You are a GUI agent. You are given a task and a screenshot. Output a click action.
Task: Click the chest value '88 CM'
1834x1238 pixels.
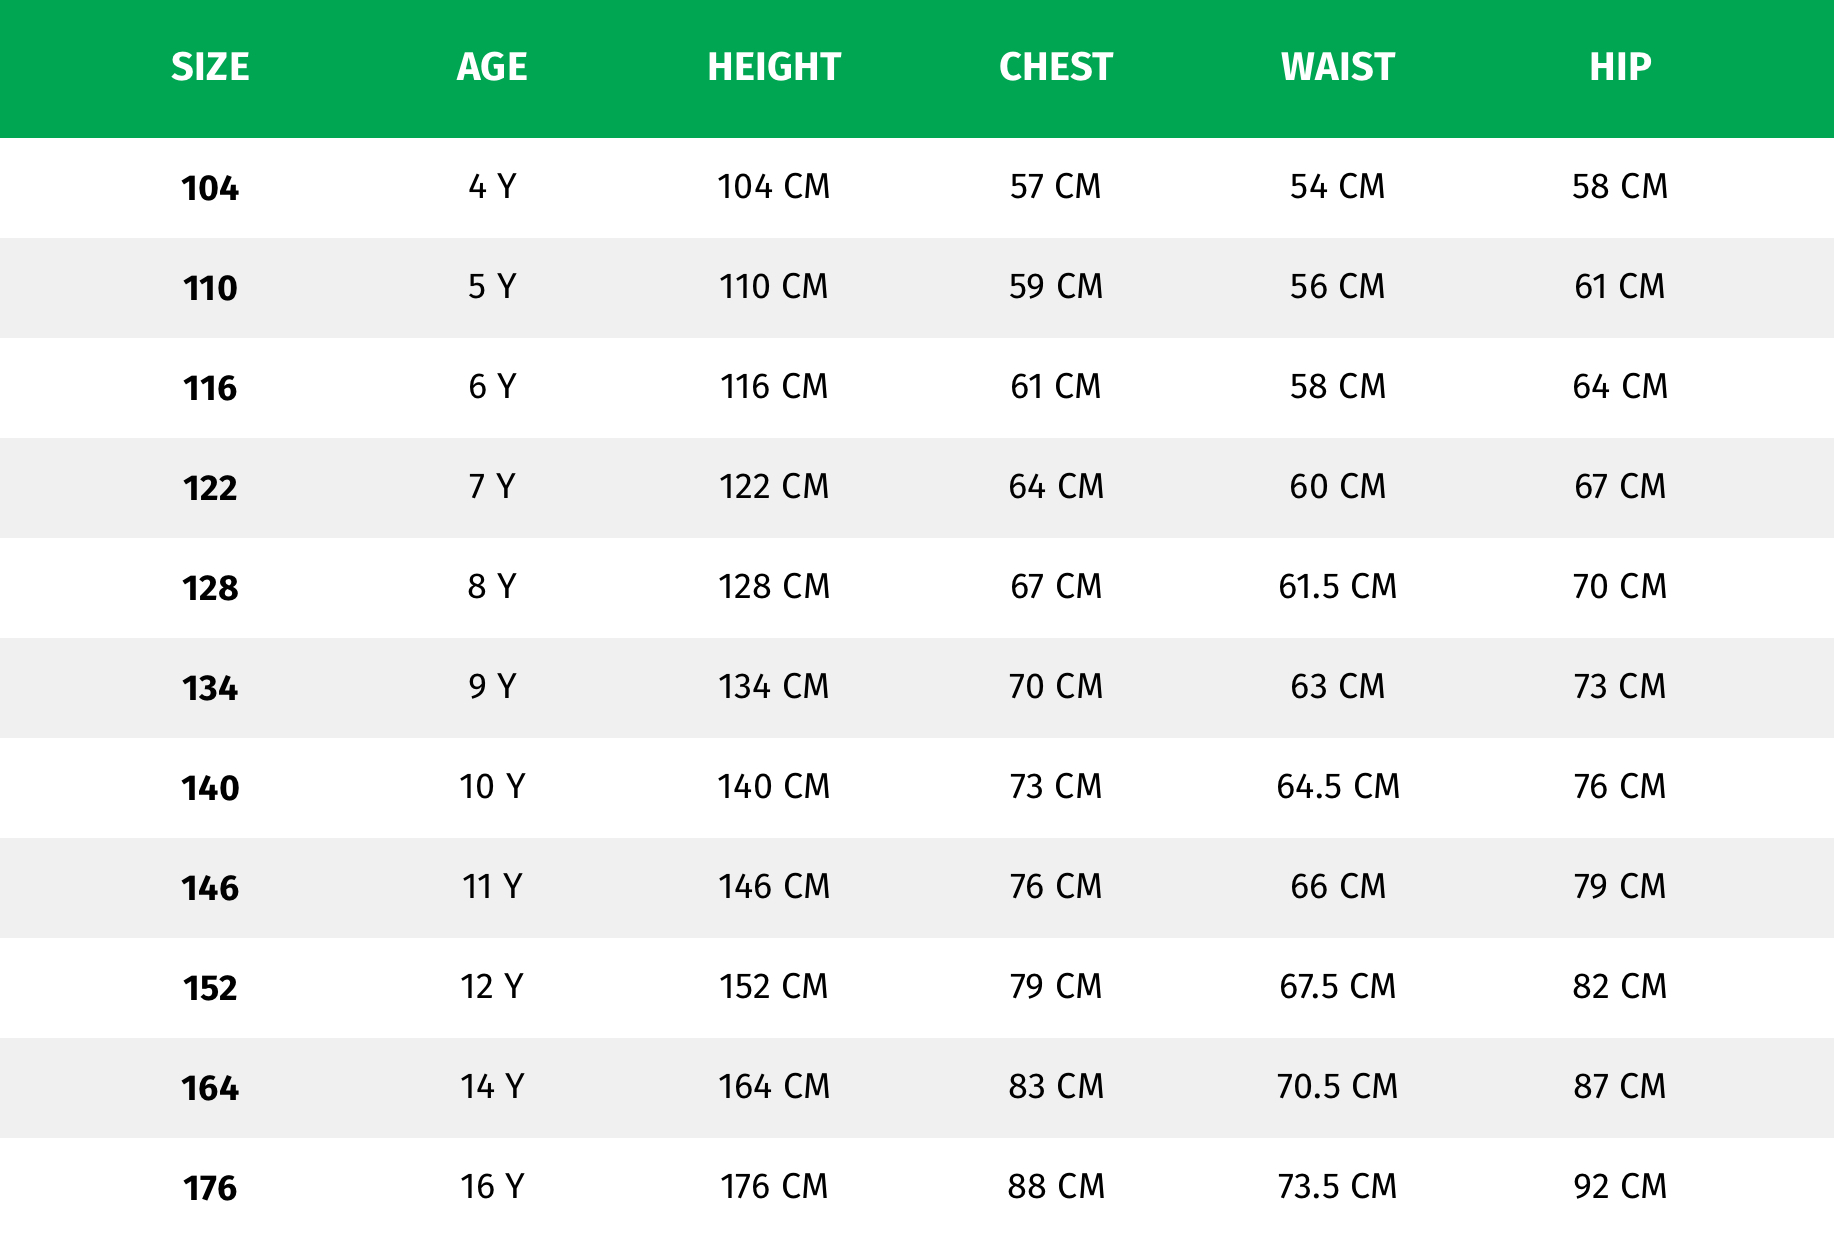tap(1056, 1186)
